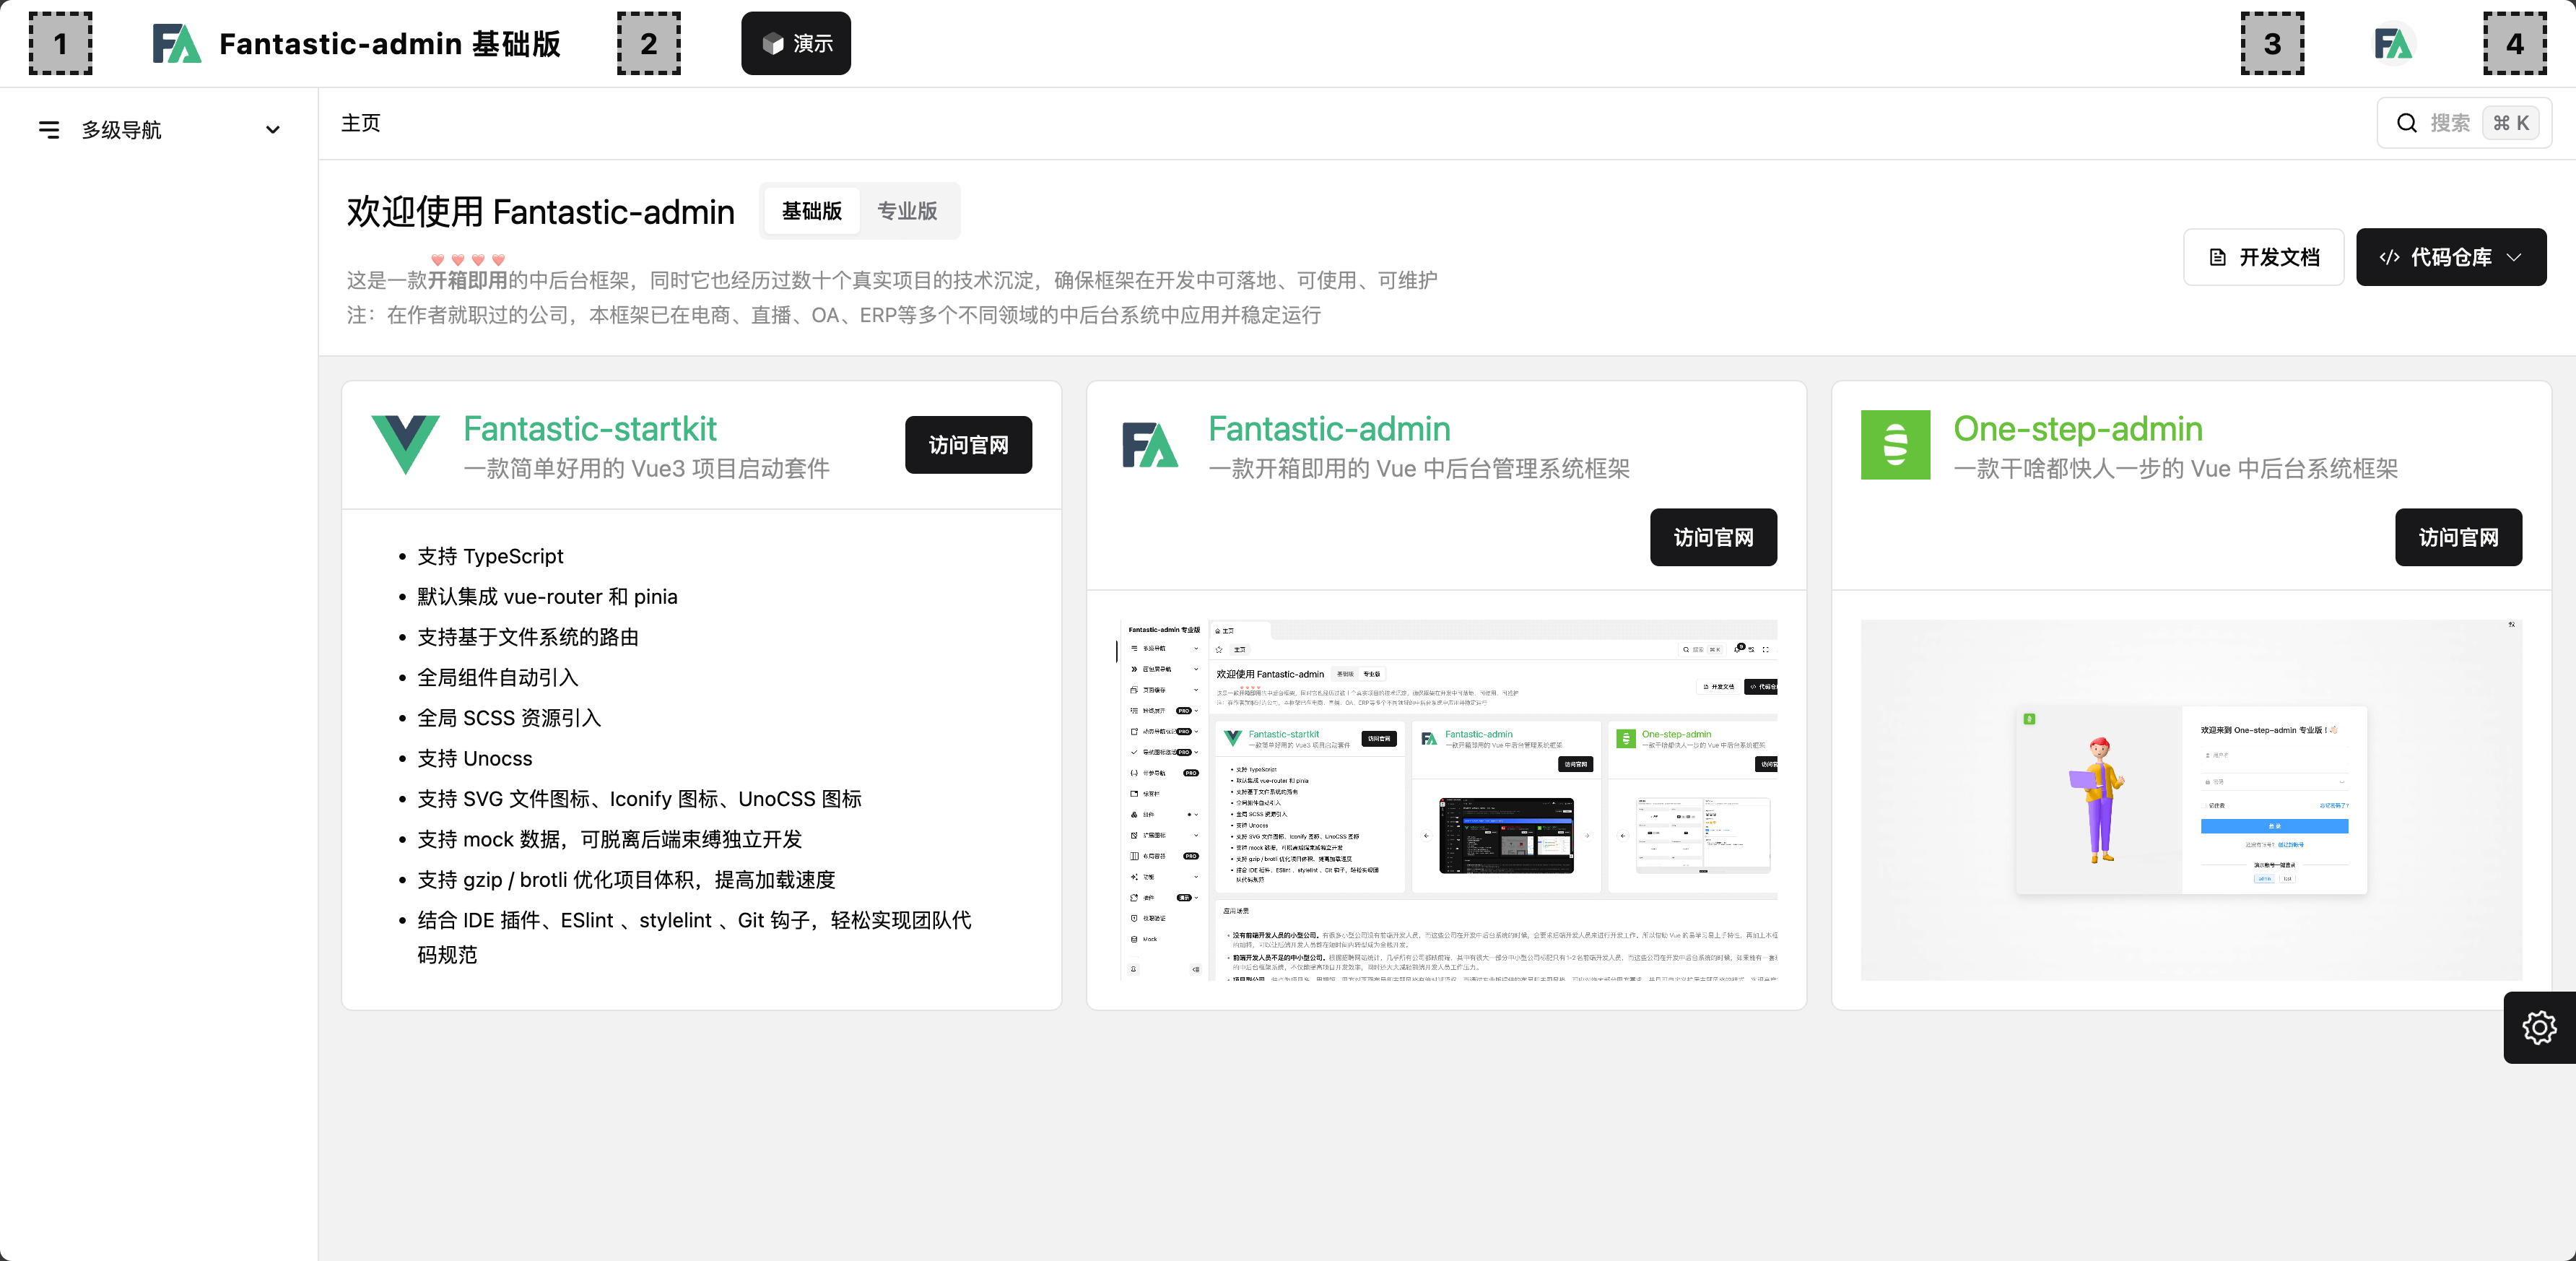The image size is (2576, 1261).
Task: Click the Fantastic-admin logo in the header
Action: tap(177, 44)
